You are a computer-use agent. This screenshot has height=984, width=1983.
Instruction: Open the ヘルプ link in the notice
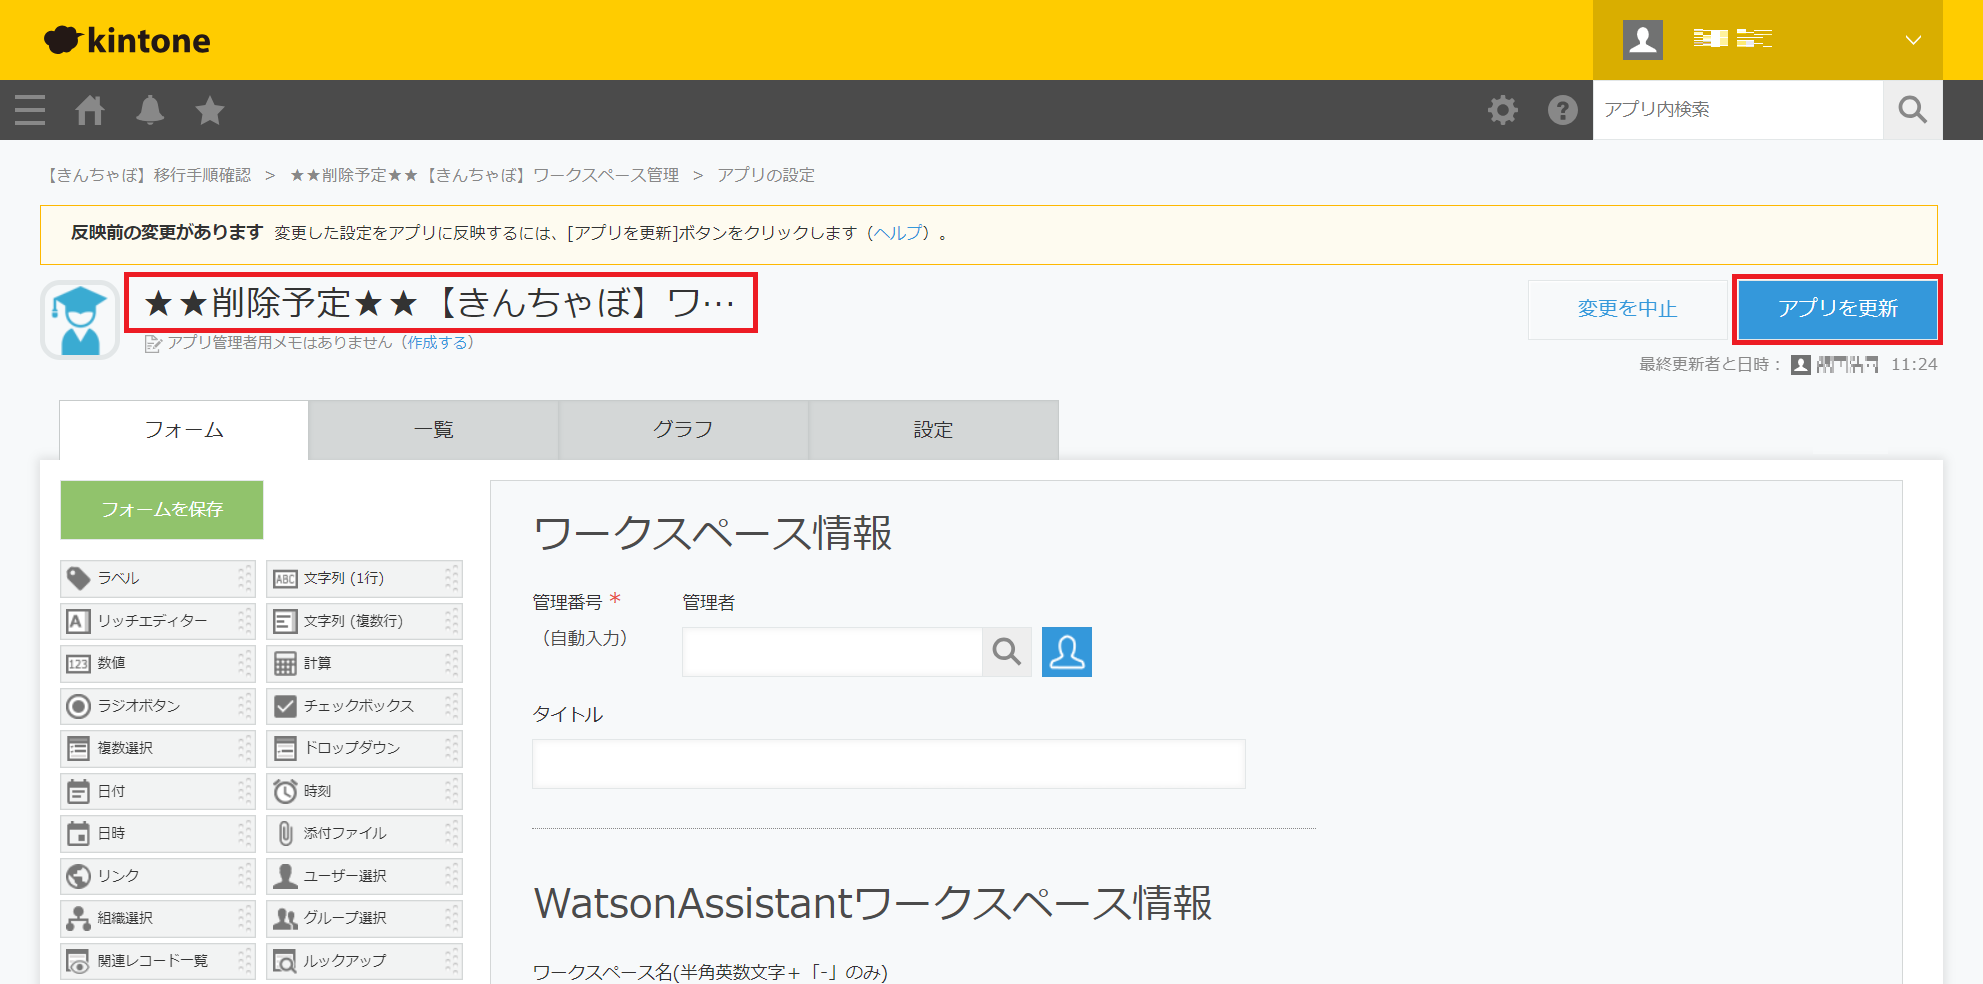[x=898, y=233]
